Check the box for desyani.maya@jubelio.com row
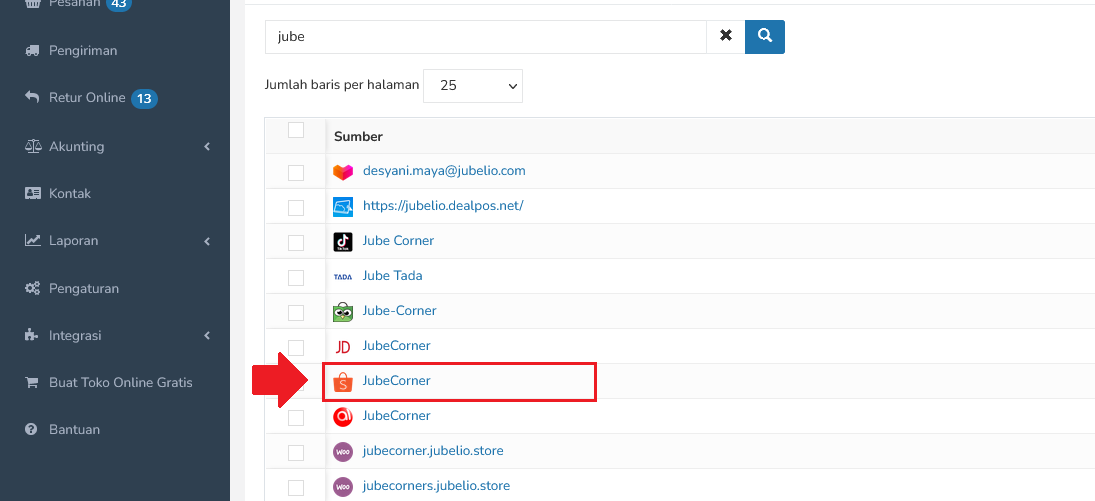Screen dimensions: 1095x501 pos(296,172)
